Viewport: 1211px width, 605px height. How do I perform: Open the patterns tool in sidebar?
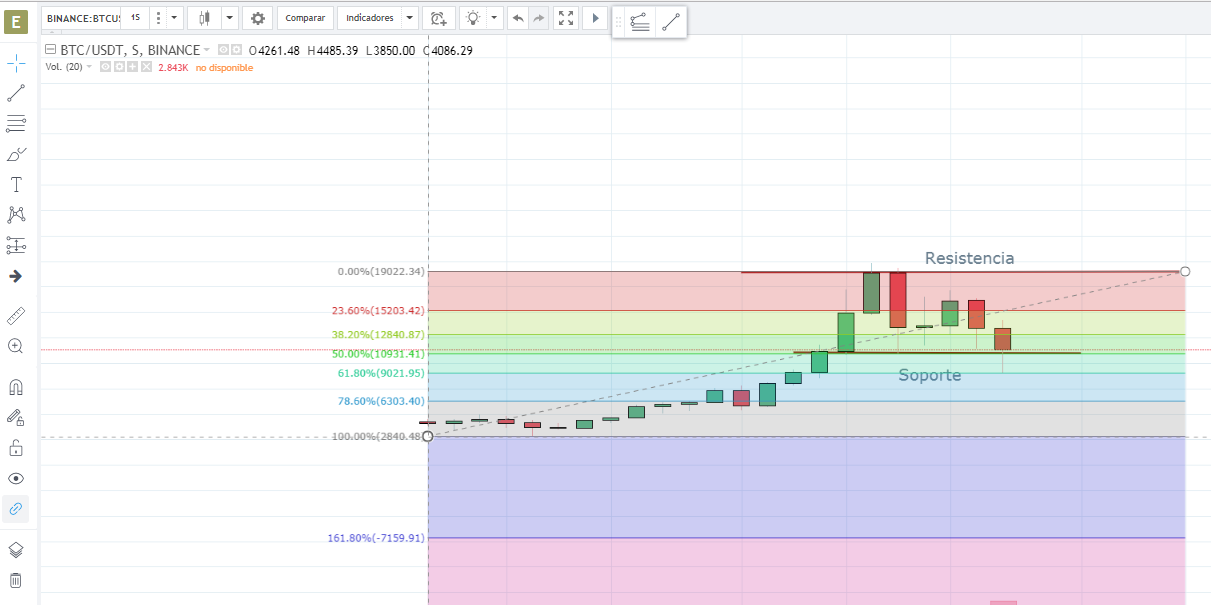click(x=16, y=214)
